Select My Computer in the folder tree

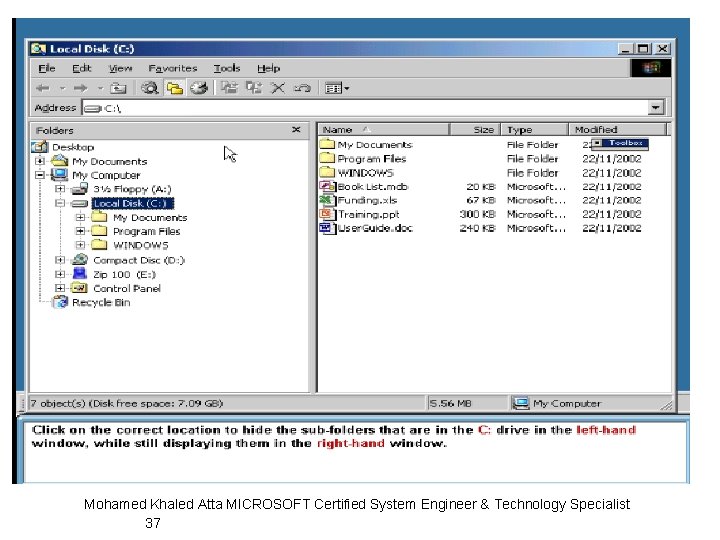coord(106,175)
